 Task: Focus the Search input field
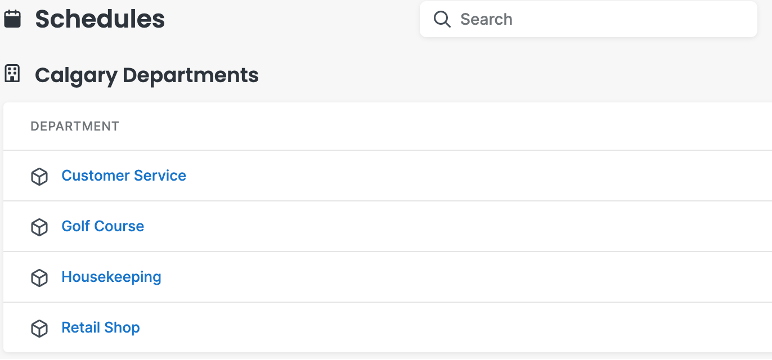click(588, 19)
